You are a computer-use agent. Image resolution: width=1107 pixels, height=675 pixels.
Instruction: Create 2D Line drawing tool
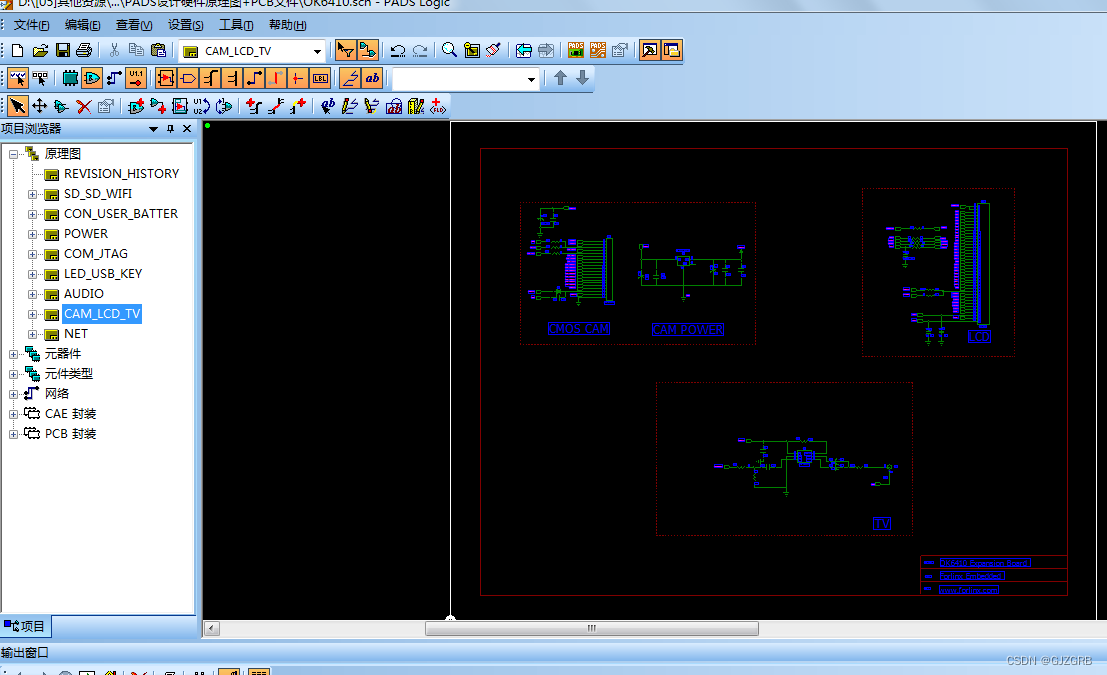pyautogui.click(x=349, y=106)
